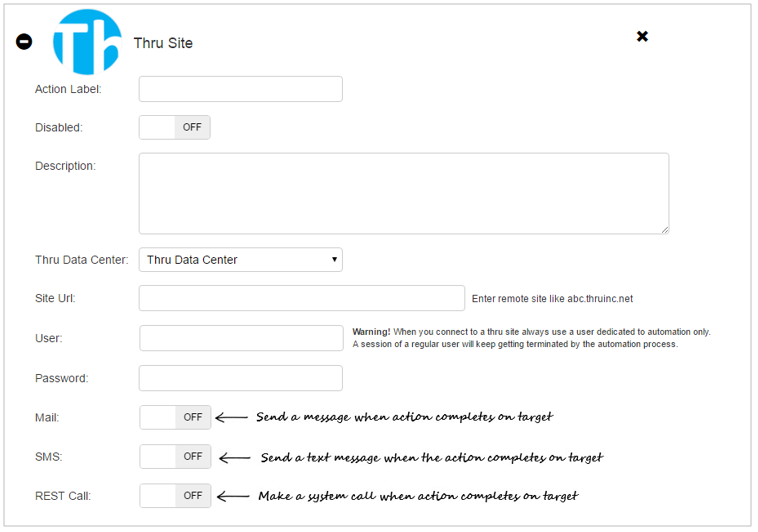Focus the Password field
758x532 pixels.
(x=241, y=378)
